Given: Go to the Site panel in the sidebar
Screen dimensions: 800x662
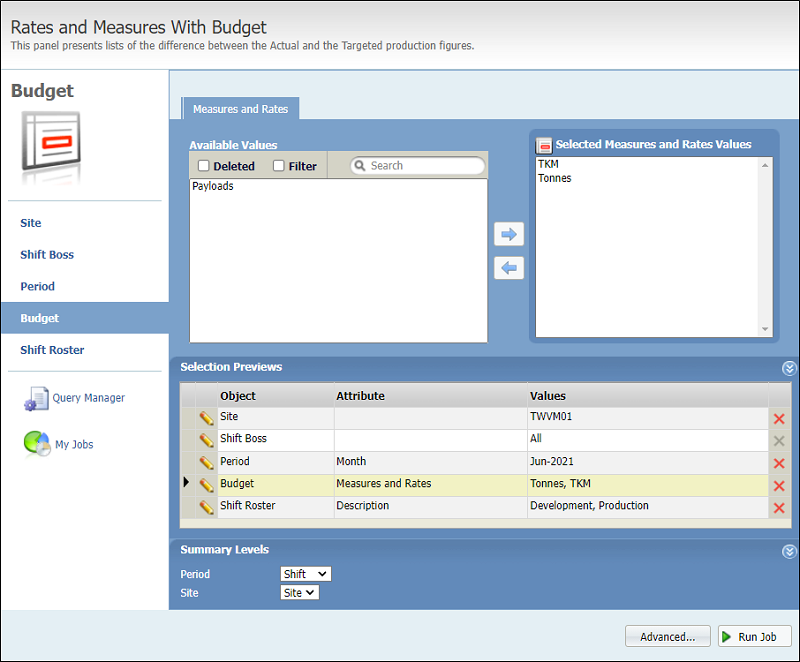Looking at the screenshot, I should [31, 223].
